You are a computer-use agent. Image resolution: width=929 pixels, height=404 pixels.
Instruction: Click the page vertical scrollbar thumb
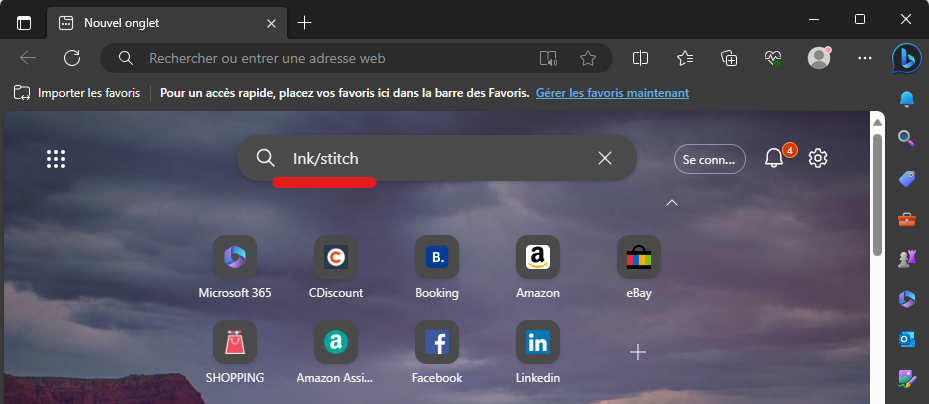[877, 194]
